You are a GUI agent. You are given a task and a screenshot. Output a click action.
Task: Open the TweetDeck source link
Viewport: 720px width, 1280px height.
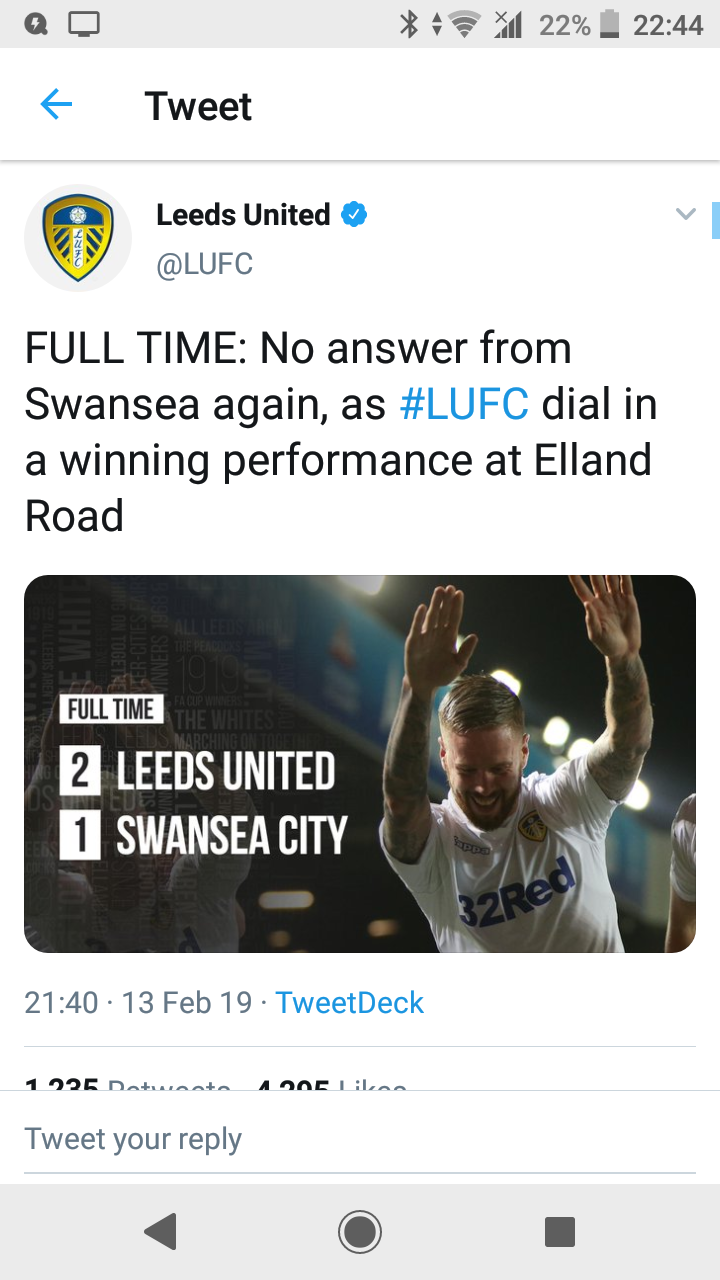tap(349, 1002)
